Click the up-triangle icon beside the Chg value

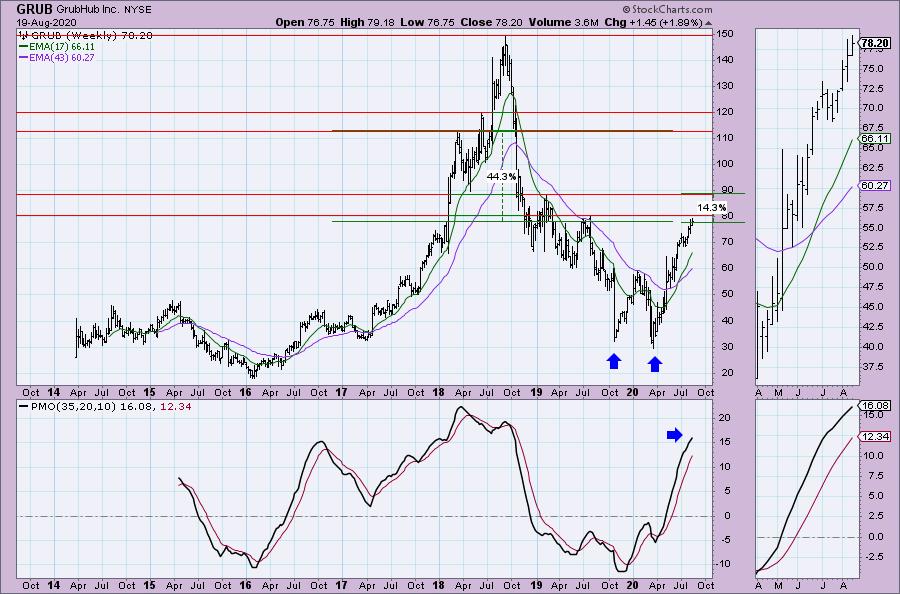tap(708, 23)
